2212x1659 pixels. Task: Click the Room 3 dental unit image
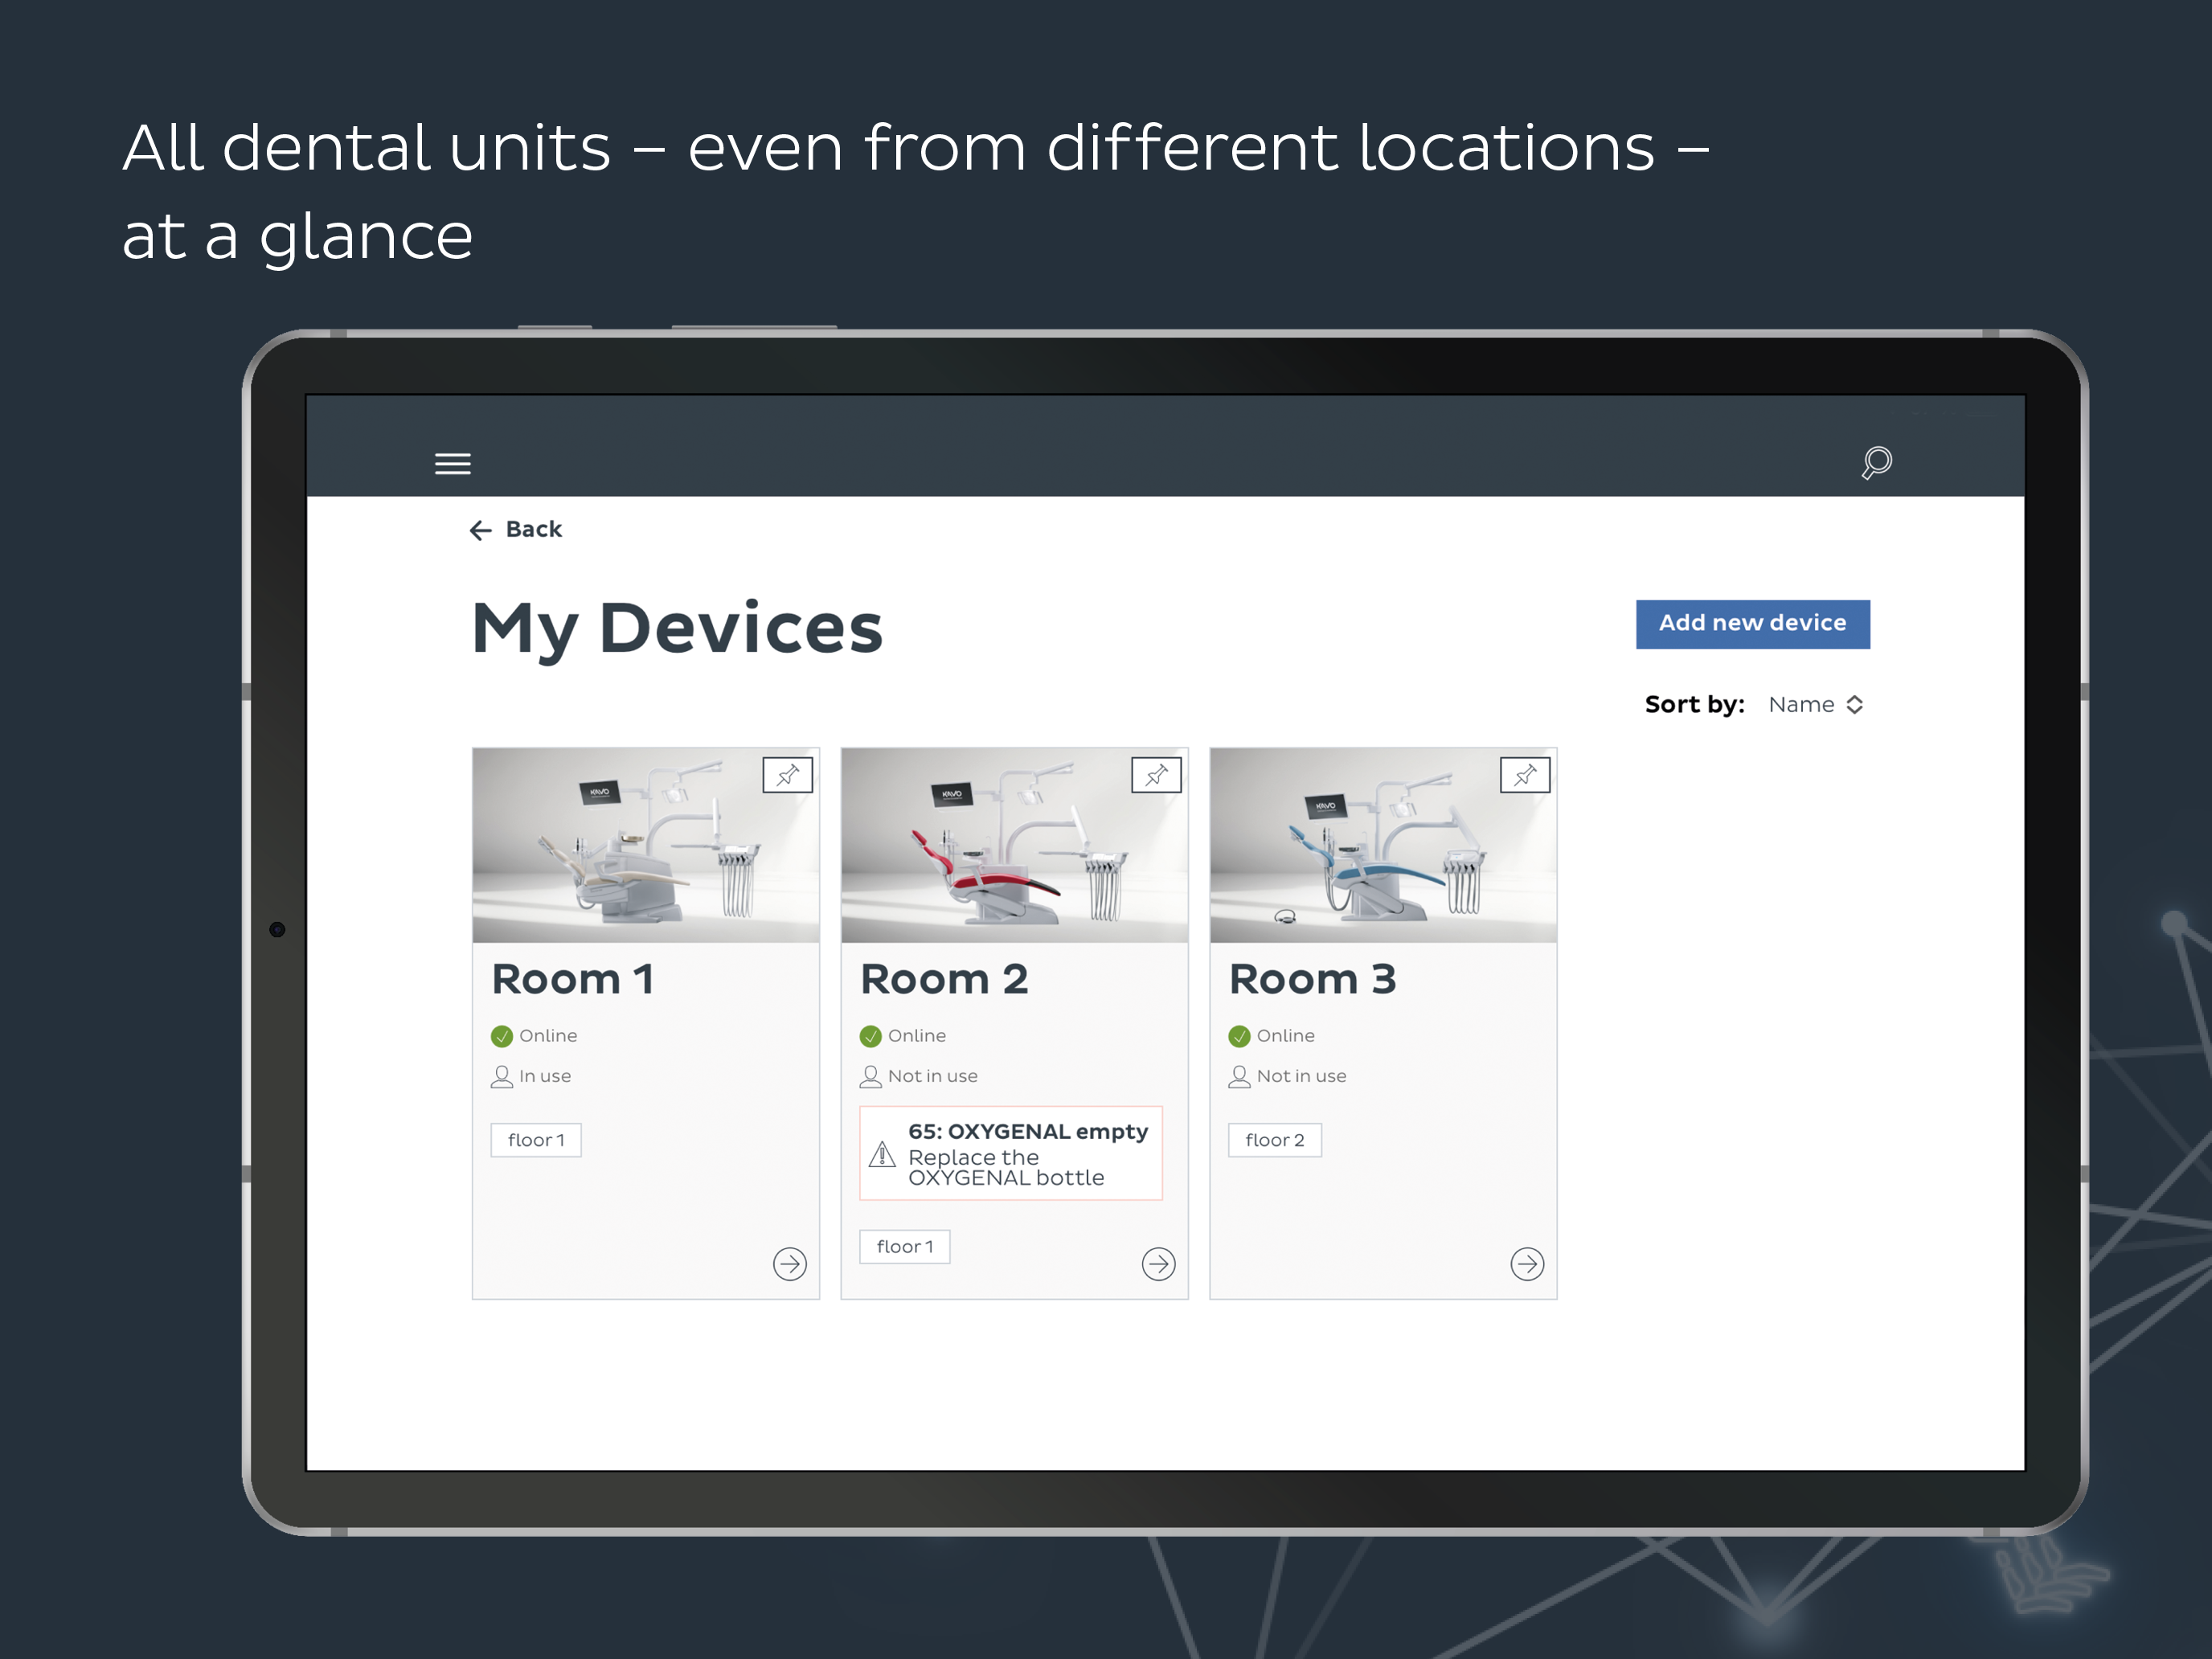click(x=1383, y=845)
